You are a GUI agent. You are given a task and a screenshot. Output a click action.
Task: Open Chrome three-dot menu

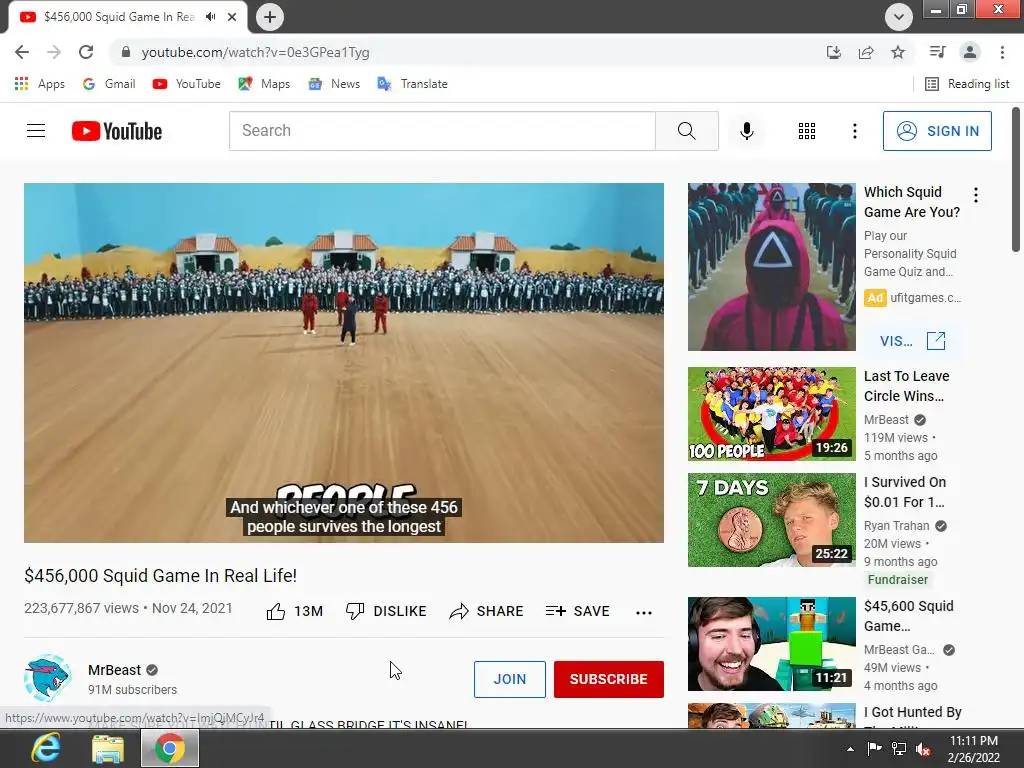1002,52
